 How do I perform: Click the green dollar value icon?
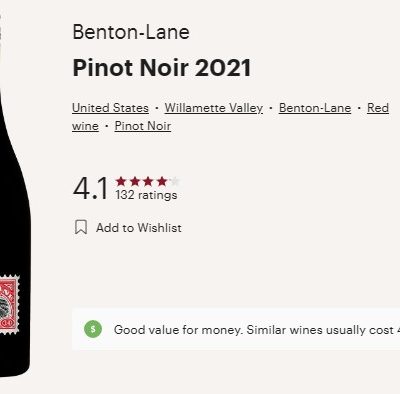93,329
